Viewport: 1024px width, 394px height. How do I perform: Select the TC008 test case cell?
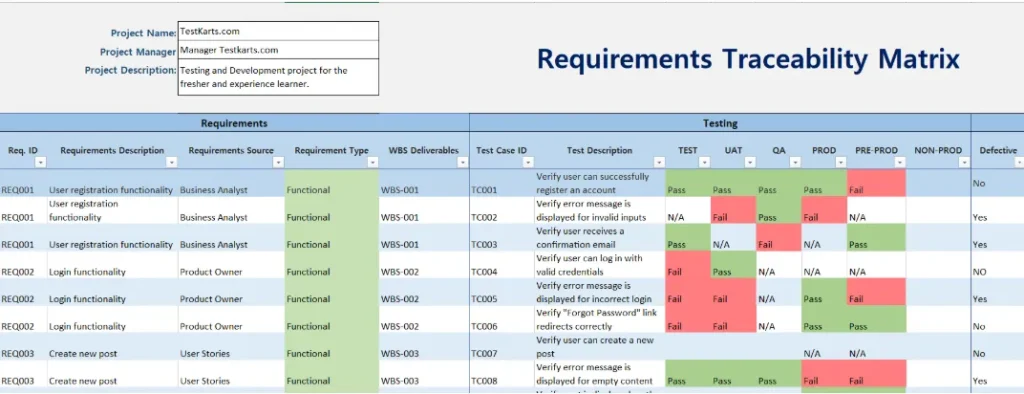click(x=502, y=374)
